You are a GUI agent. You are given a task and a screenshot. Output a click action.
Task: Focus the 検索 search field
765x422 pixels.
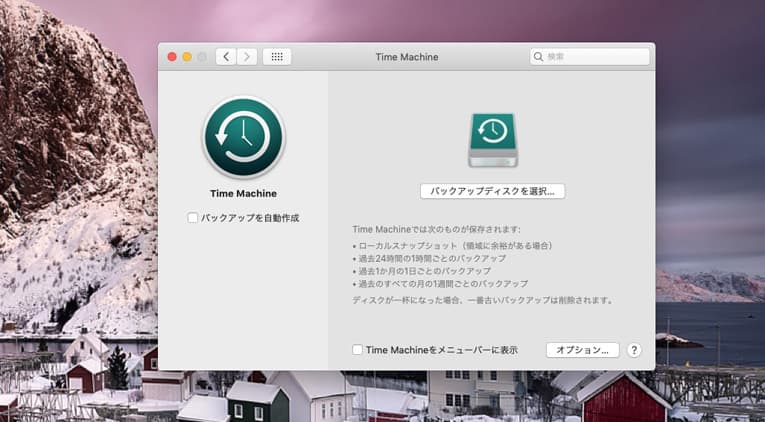pos(595,57)
